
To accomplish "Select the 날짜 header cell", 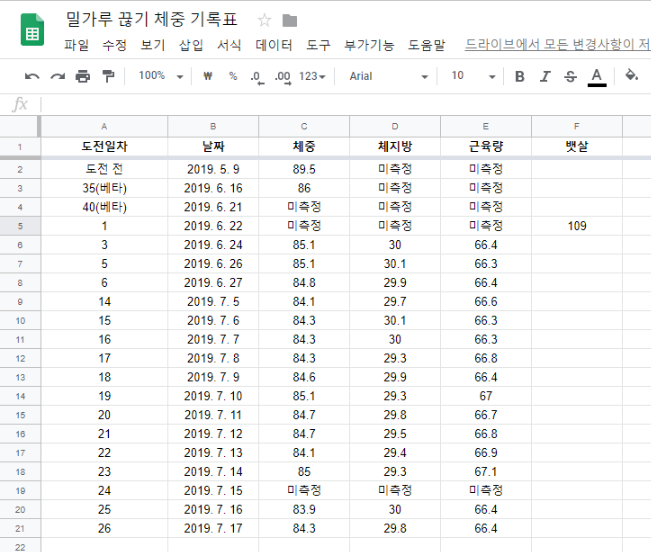I will tap(213, 147).
